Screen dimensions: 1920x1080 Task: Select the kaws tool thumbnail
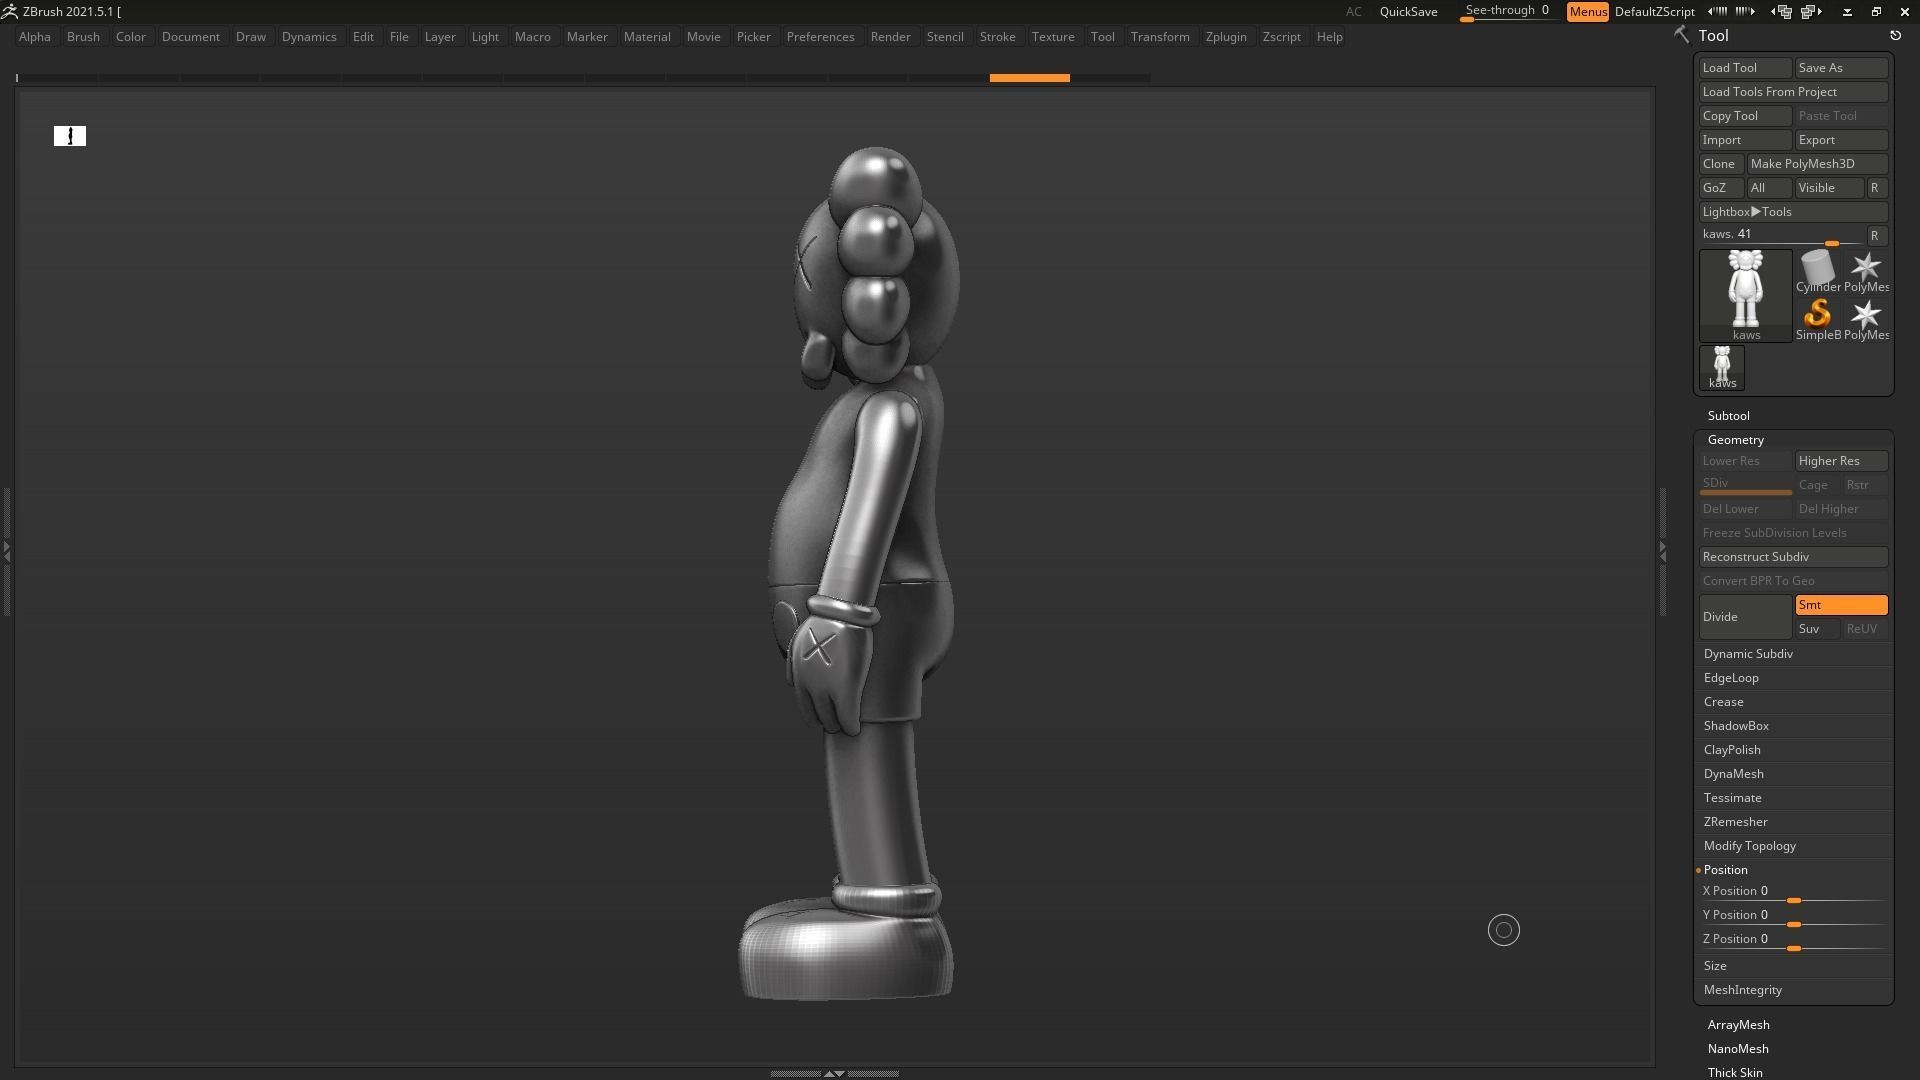click(1745, 295)
